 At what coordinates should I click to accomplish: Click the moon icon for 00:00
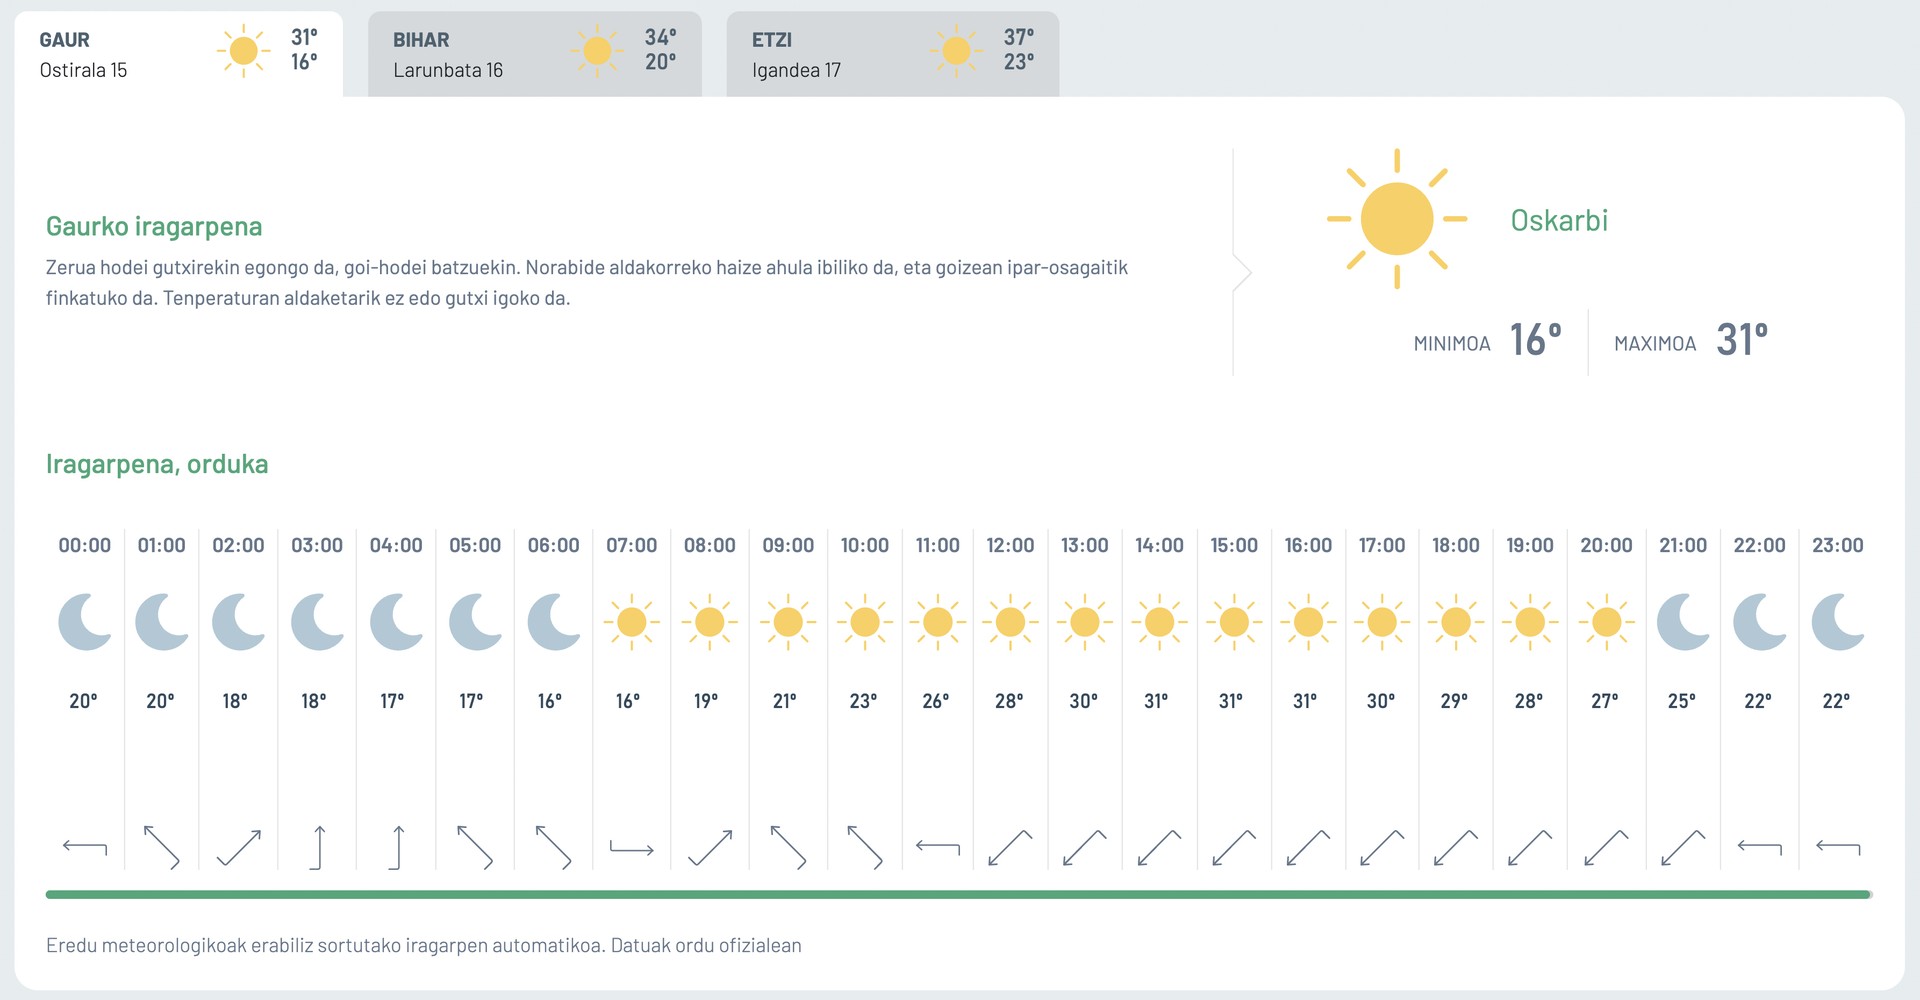[85, 622]
